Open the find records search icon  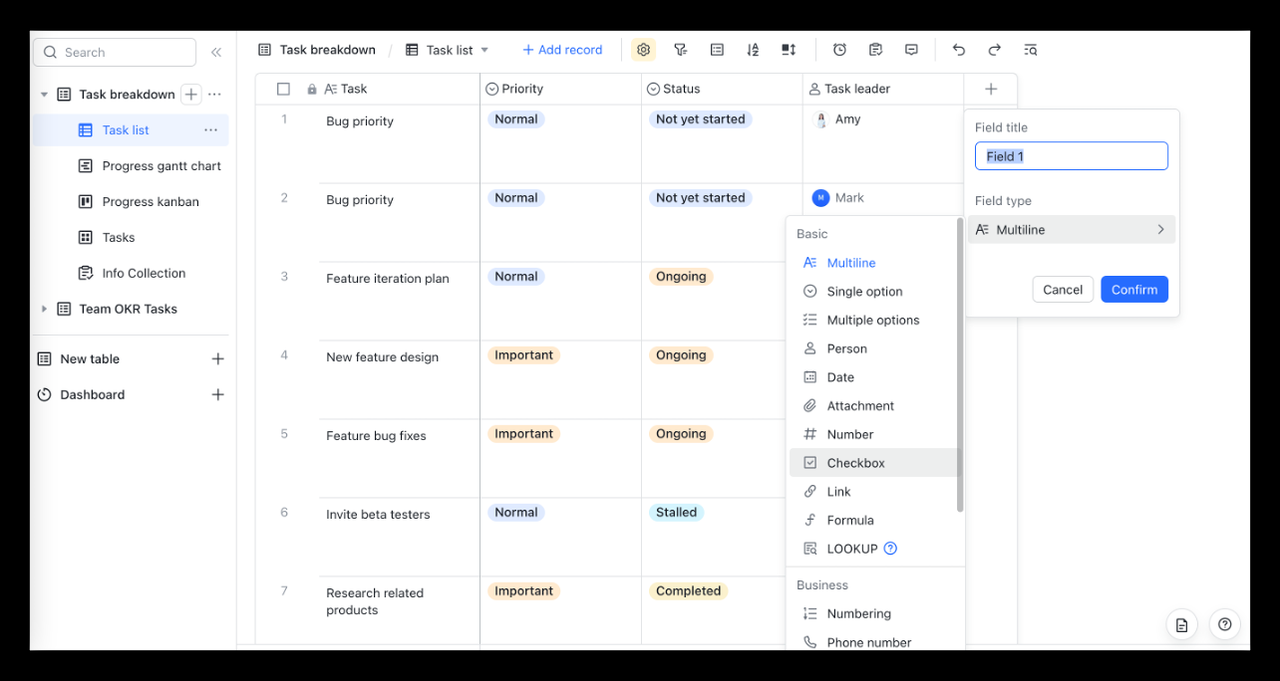(1031, 50)
